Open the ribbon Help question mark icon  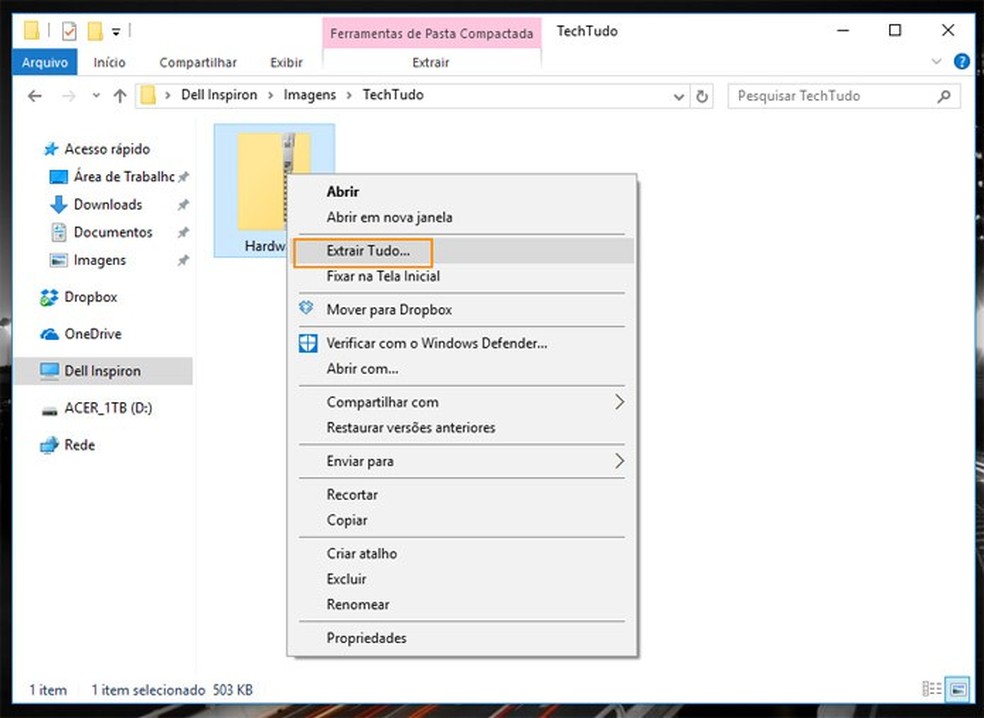coord(962,62)
